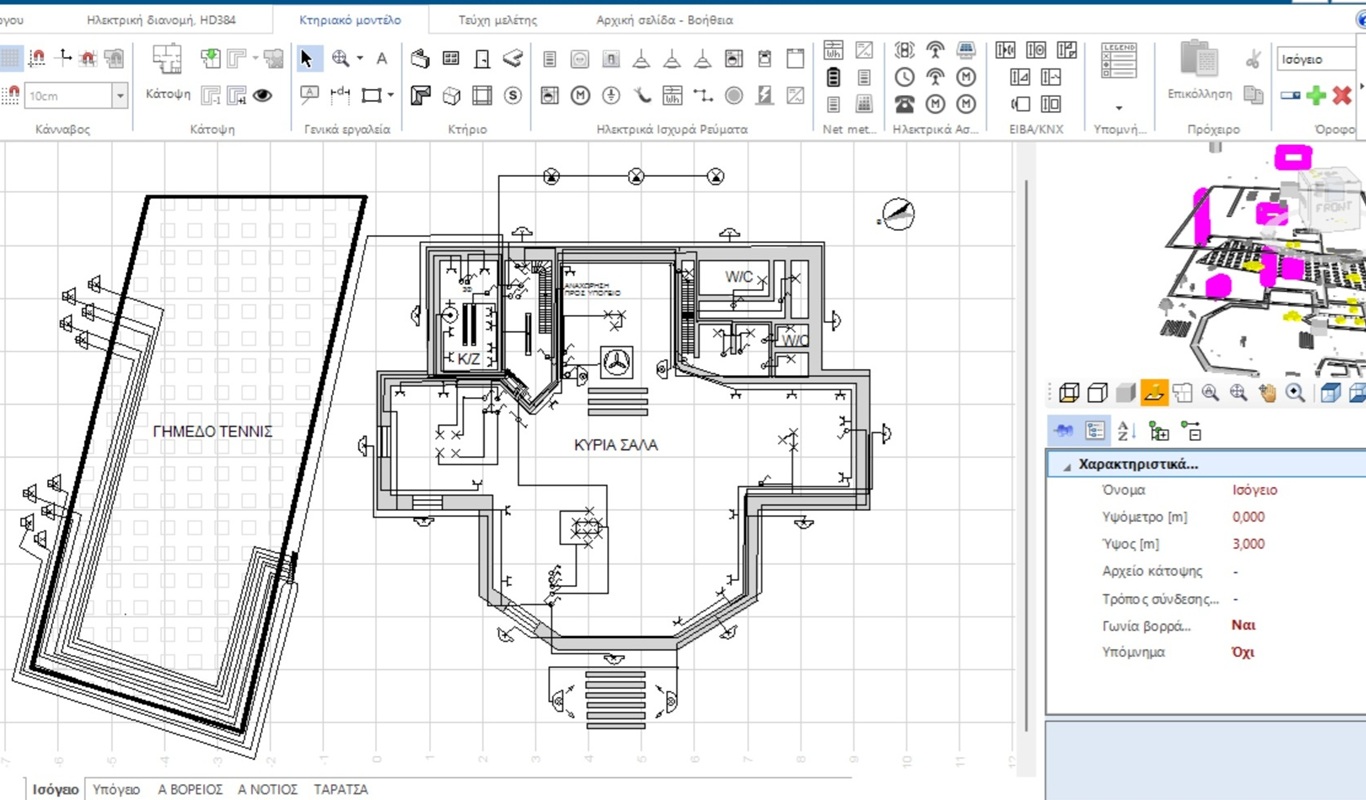Cut selection with scissors icon
This screenshot has height=800, width=1366.
1253,59
